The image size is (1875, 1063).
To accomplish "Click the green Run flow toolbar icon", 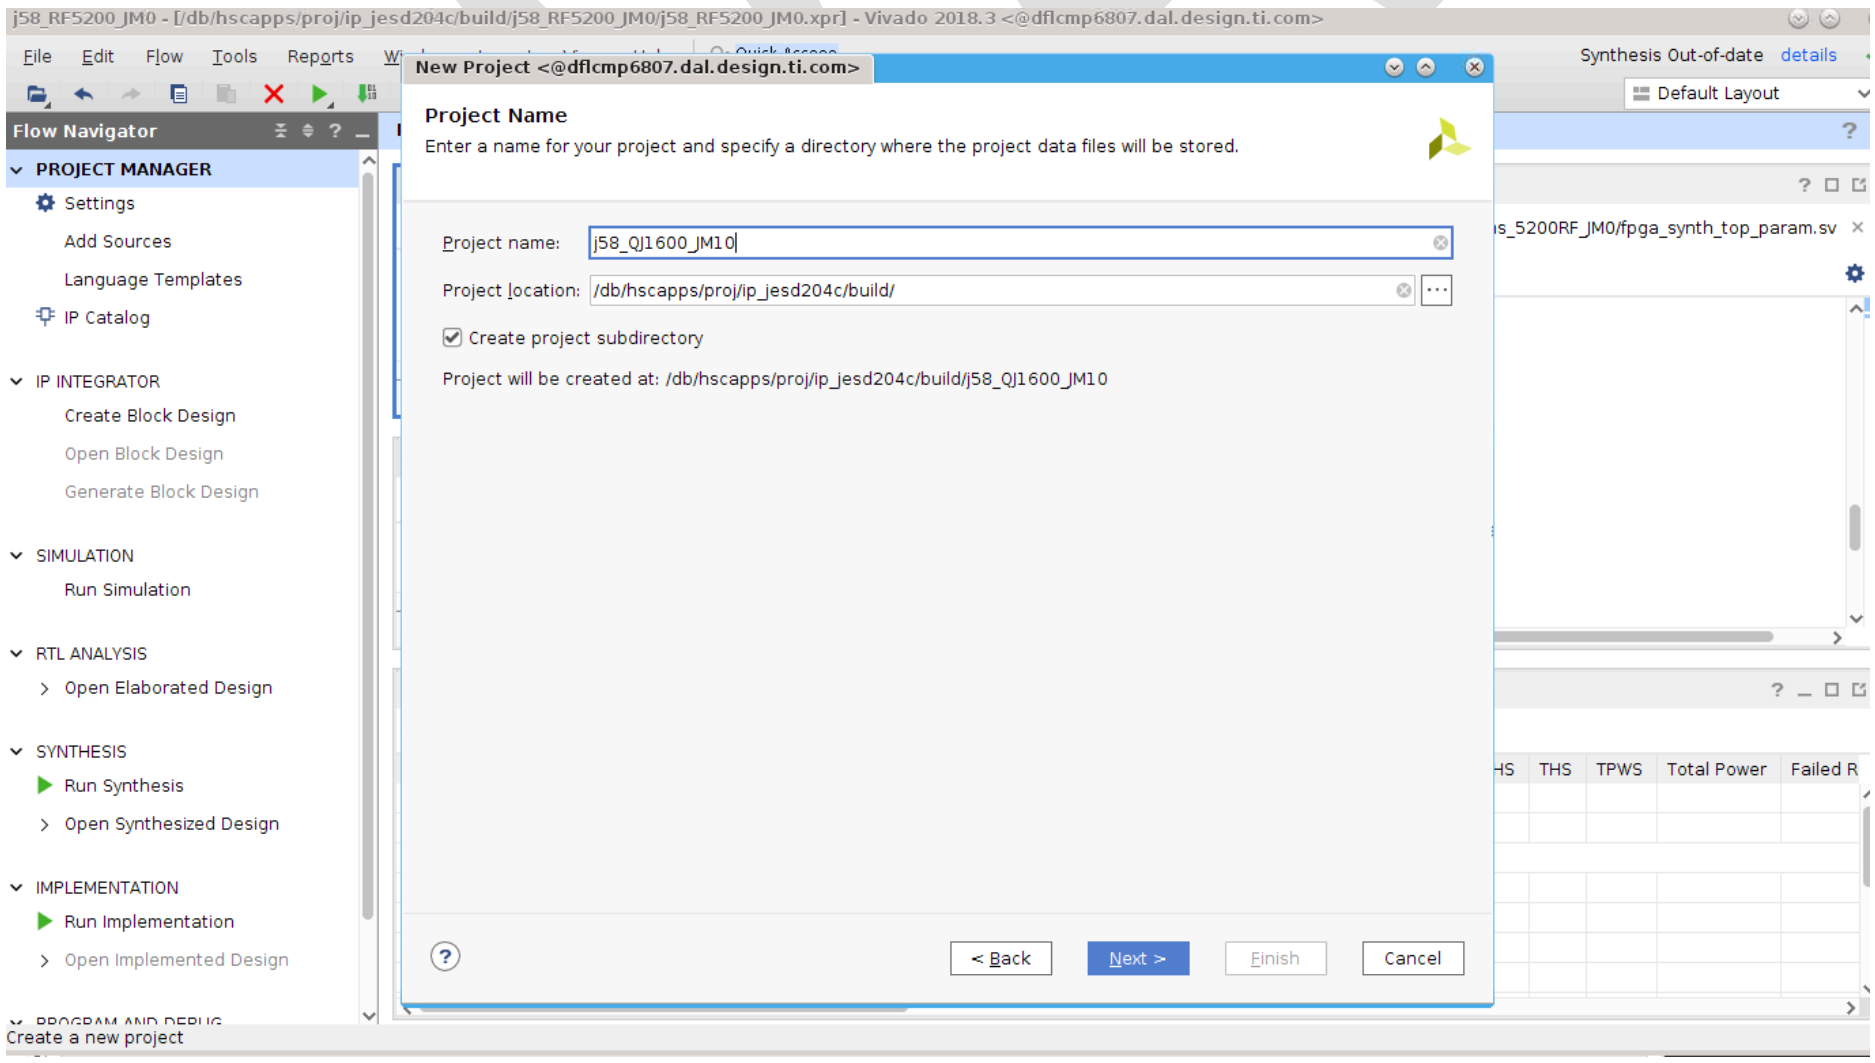I will (x=320, y=94).
